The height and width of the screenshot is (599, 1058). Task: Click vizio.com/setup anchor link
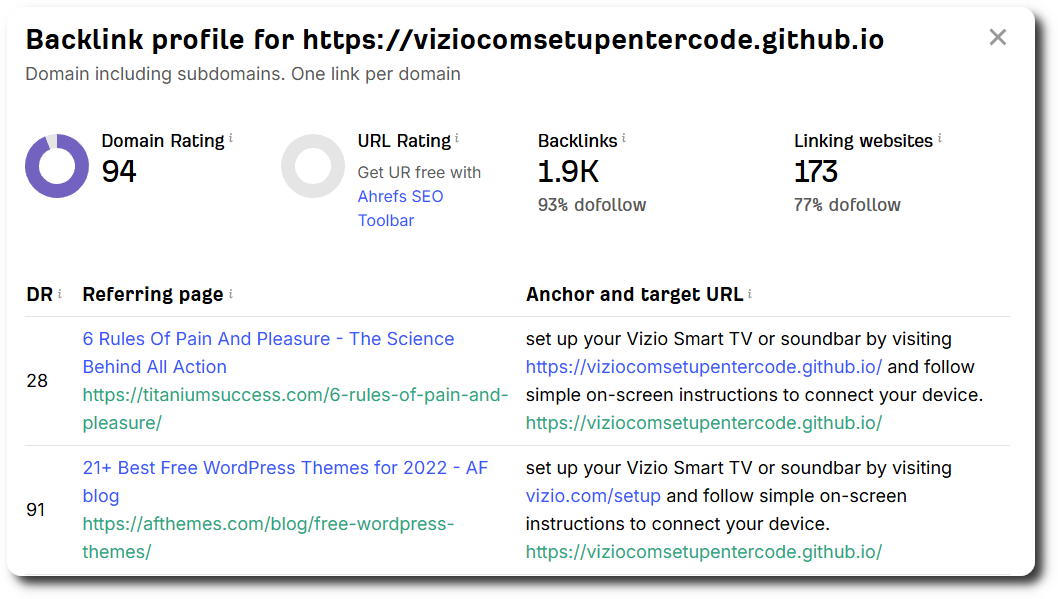click(593, 496)
